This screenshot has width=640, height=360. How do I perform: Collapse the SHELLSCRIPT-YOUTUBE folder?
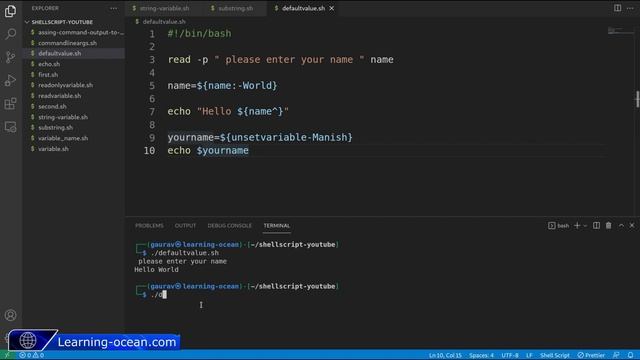[62, 22]
